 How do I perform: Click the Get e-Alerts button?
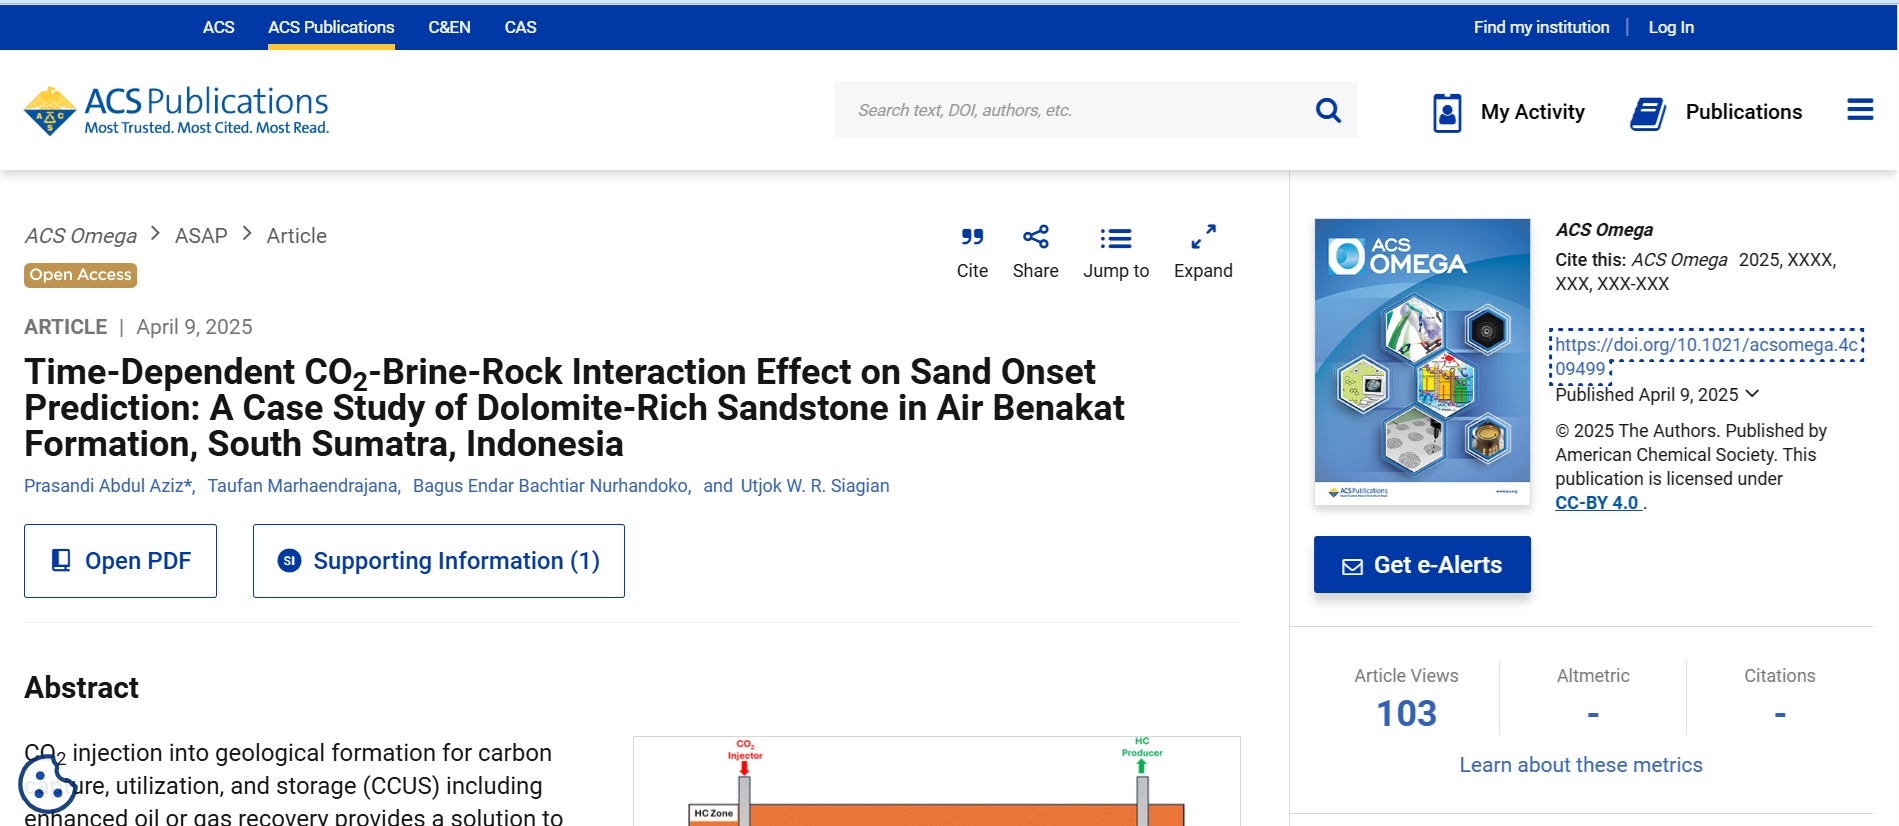1422,565
